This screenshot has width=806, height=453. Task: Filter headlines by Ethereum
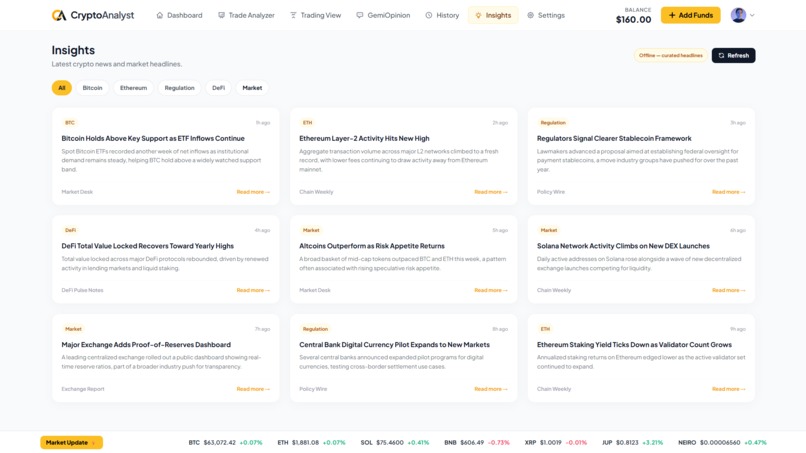(134, 88)
